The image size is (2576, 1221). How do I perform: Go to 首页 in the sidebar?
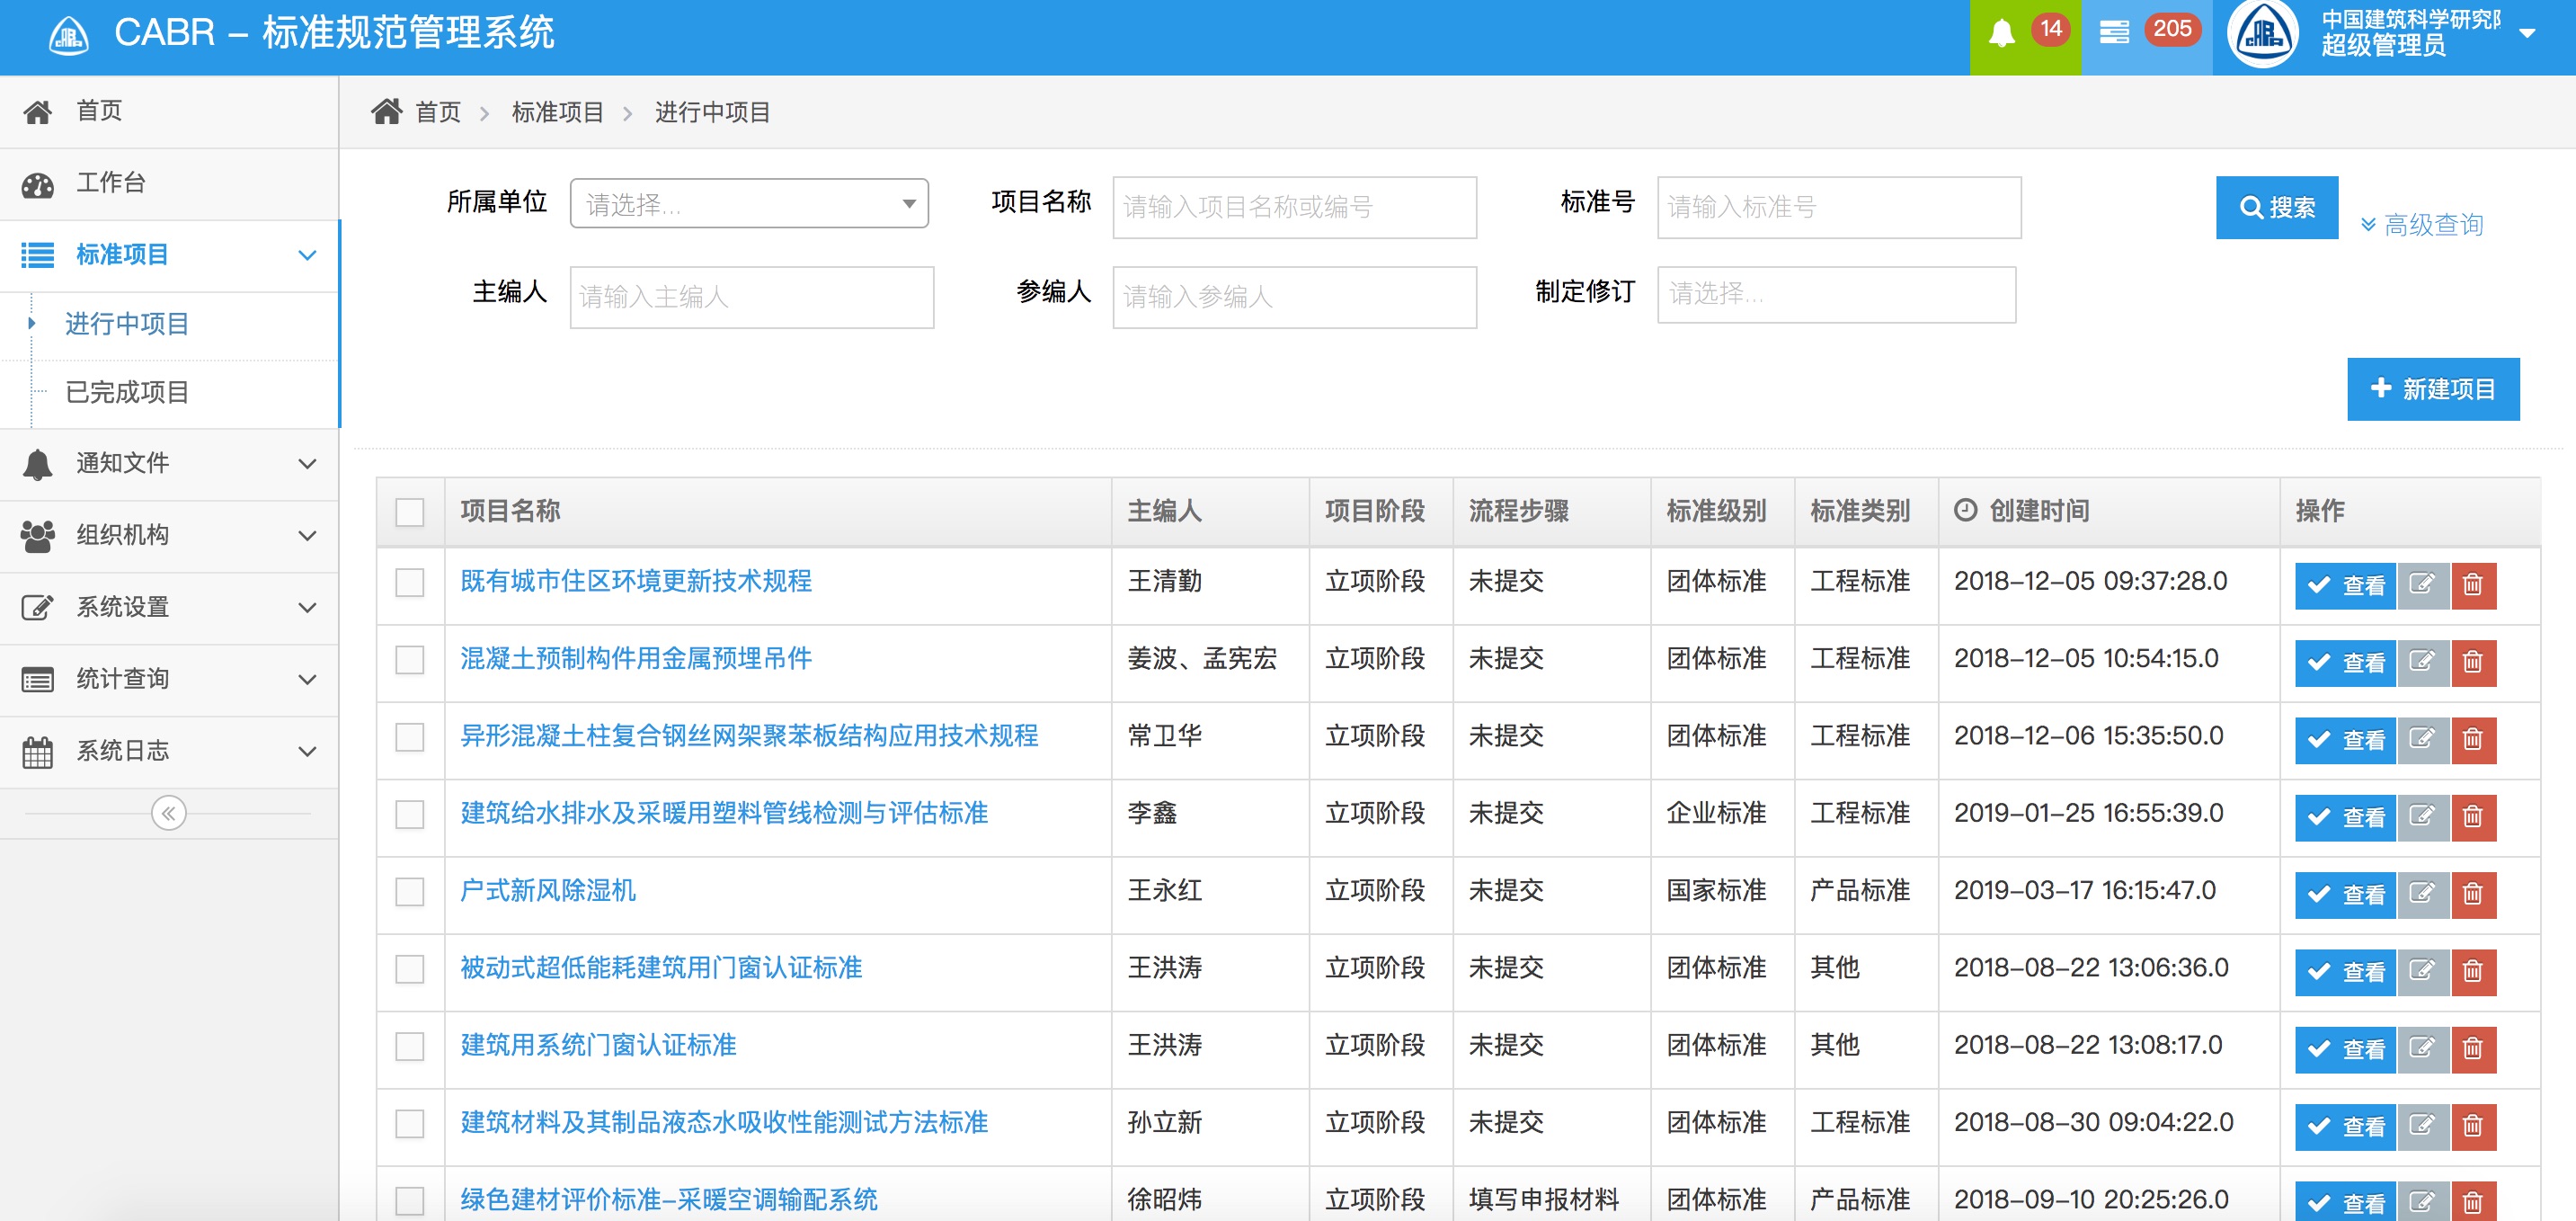point(169,111)
